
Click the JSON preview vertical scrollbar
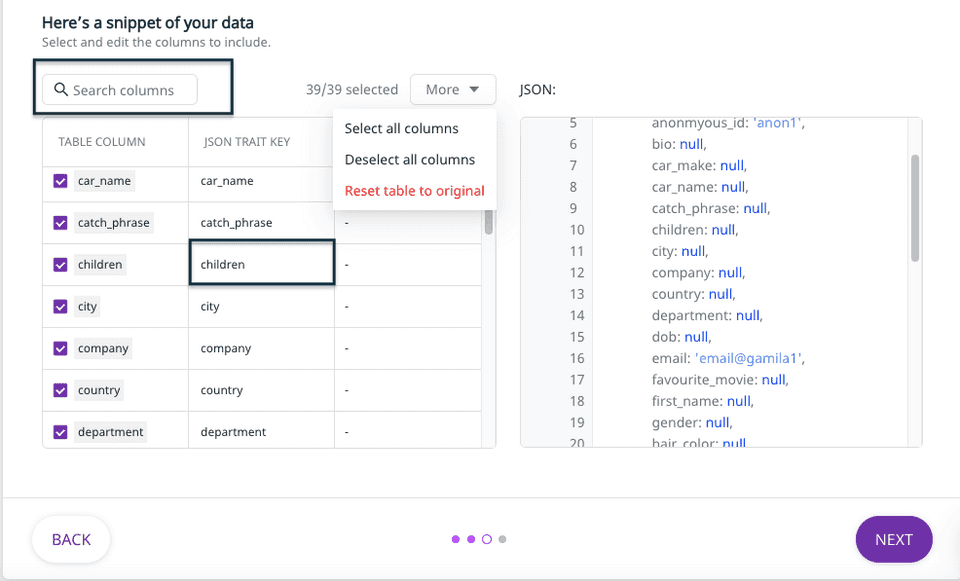pyautogui.click(x=914, y=208)
